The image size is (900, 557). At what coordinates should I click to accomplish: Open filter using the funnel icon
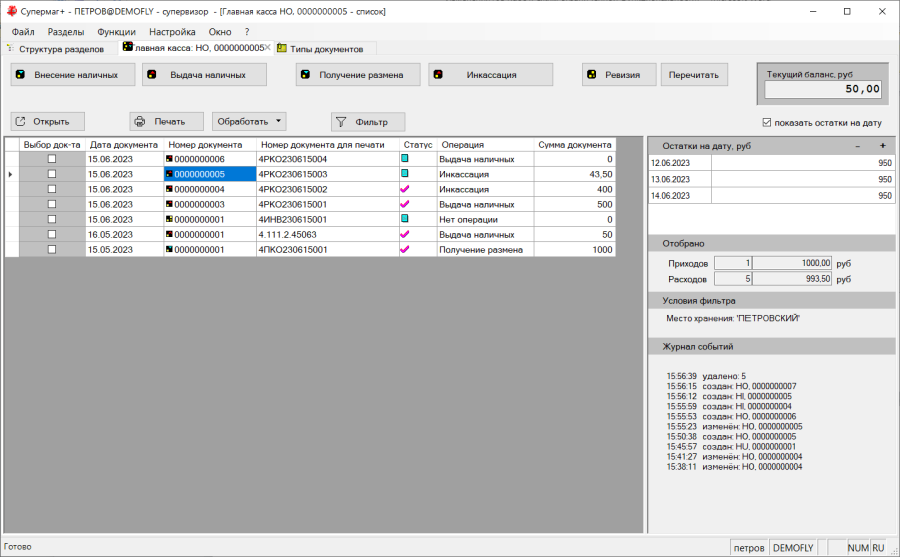click(x=341, y=122)
